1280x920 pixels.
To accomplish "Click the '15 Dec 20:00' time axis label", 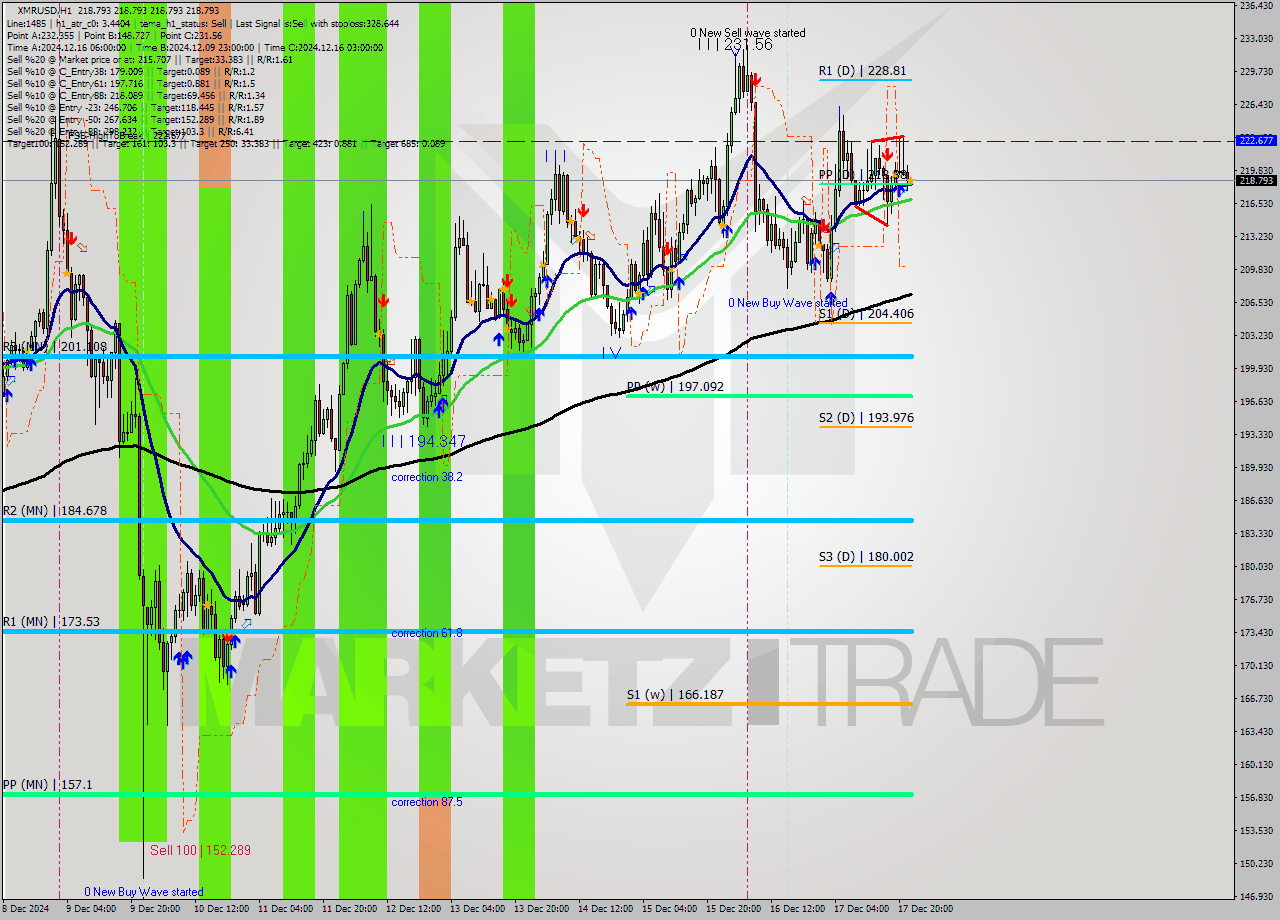I will pos(733,909).
